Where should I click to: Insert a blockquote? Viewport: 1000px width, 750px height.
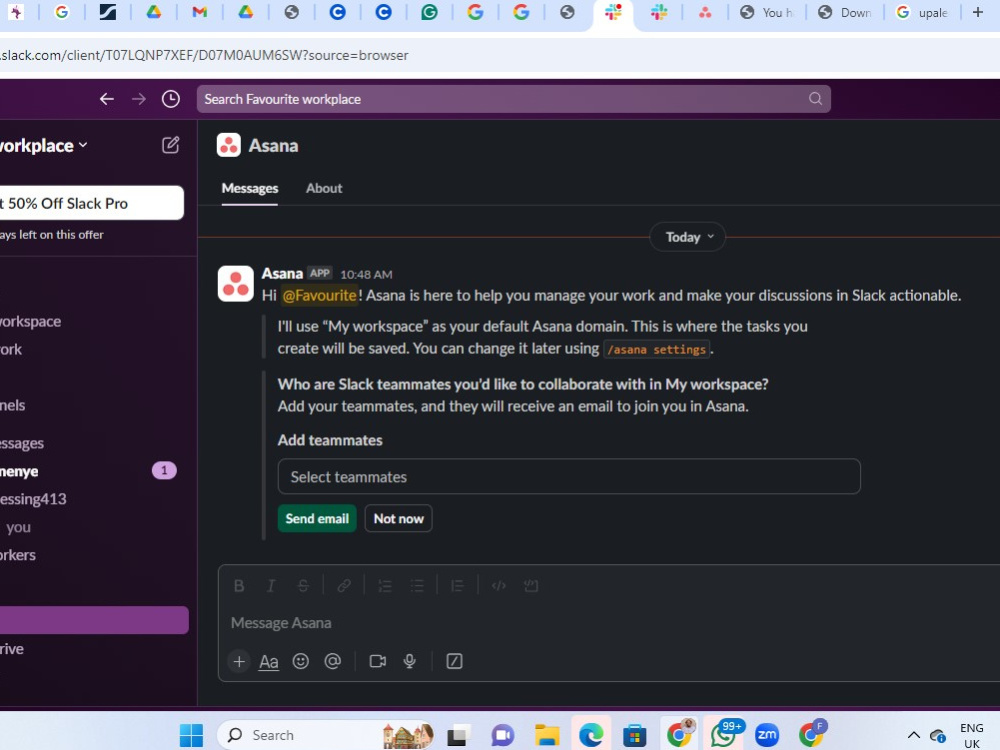457,585
